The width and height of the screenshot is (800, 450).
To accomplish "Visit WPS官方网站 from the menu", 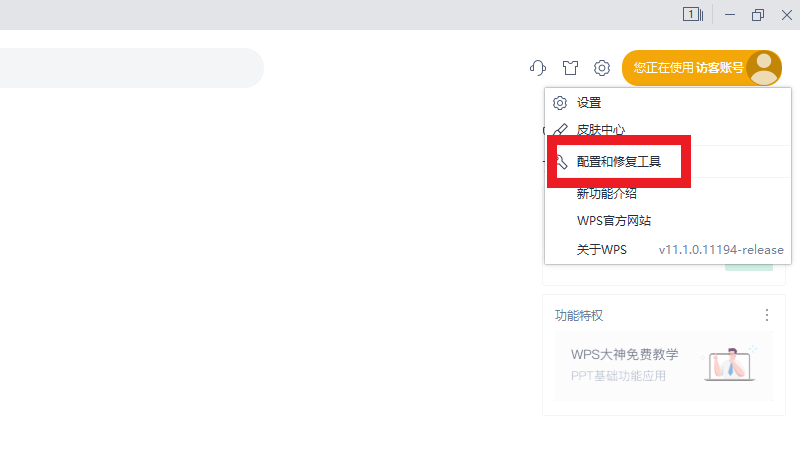I will (614, 221).
